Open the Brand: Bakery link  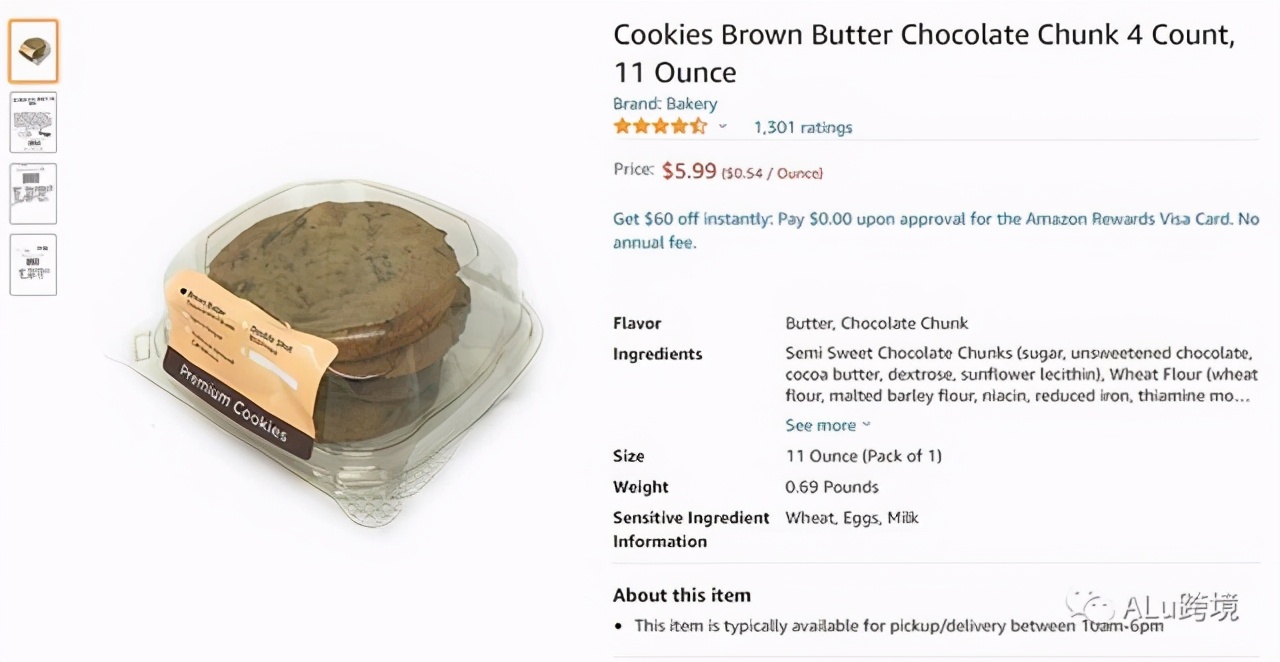(665, 104)
